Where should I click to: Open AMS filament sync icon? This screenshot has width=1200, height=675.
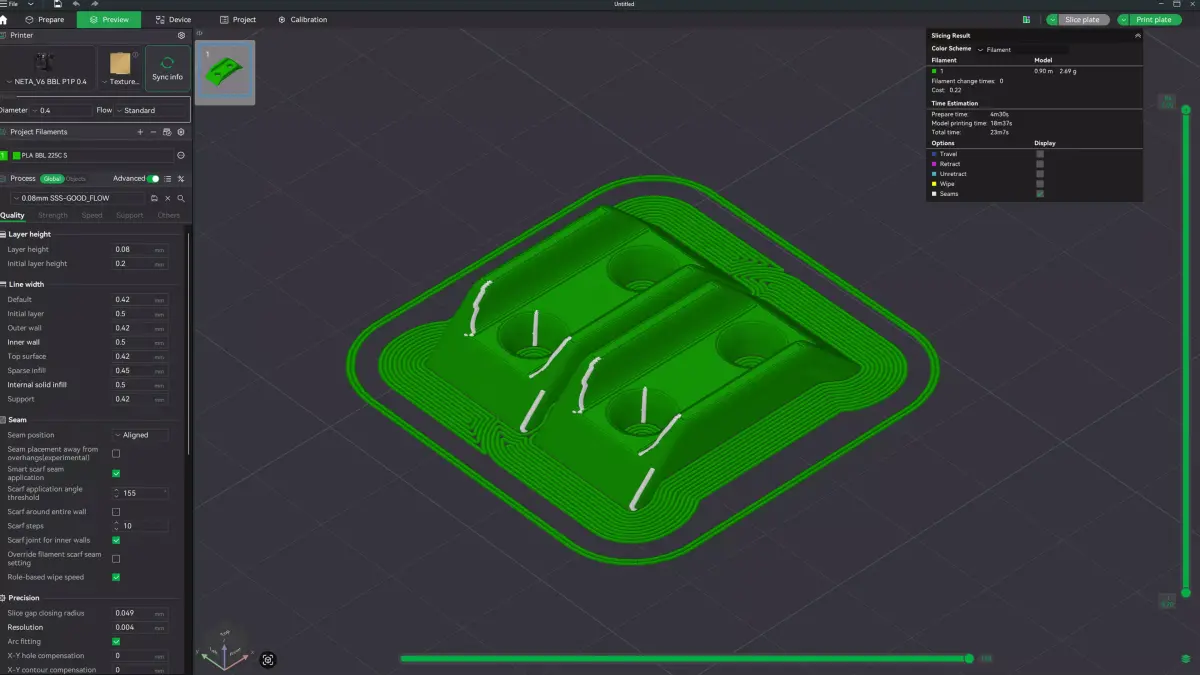167,132
